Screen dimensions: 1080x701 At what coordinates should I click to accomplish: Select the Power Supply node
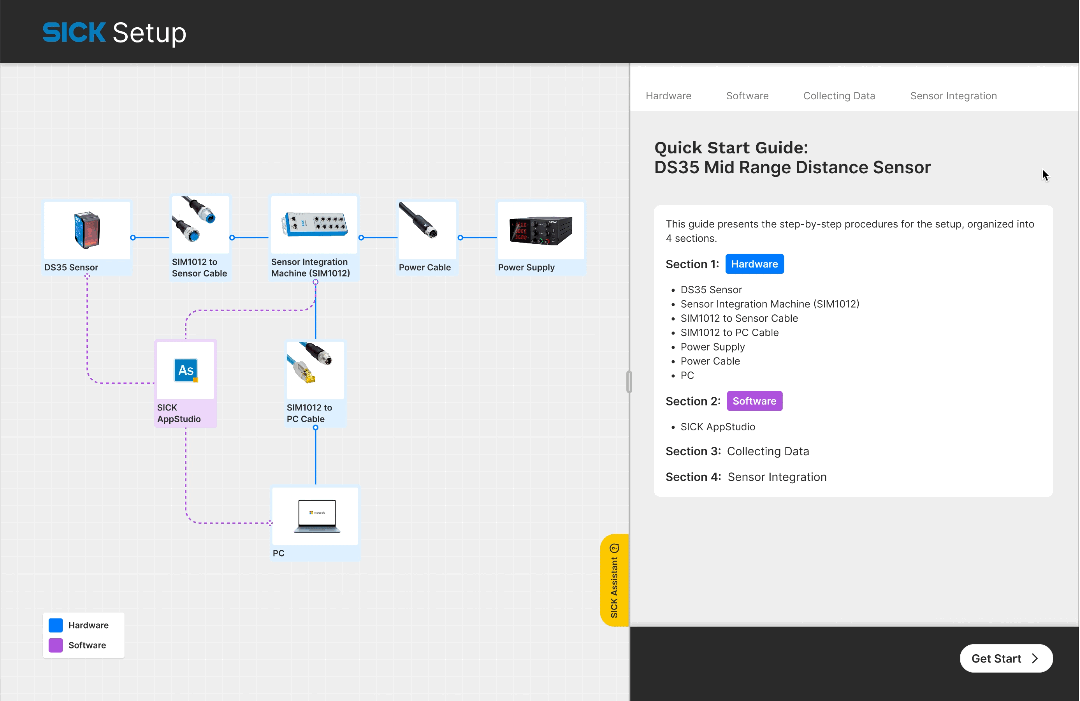[541, 238]
